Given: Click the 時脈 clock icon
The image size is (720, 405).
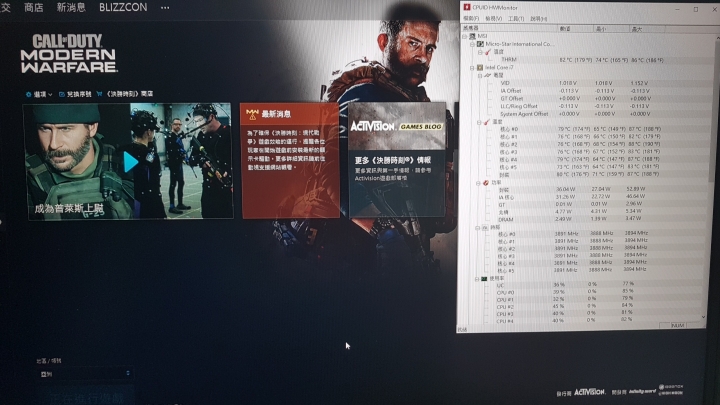Looking at the screenshot, I should (x=485, y=227).
